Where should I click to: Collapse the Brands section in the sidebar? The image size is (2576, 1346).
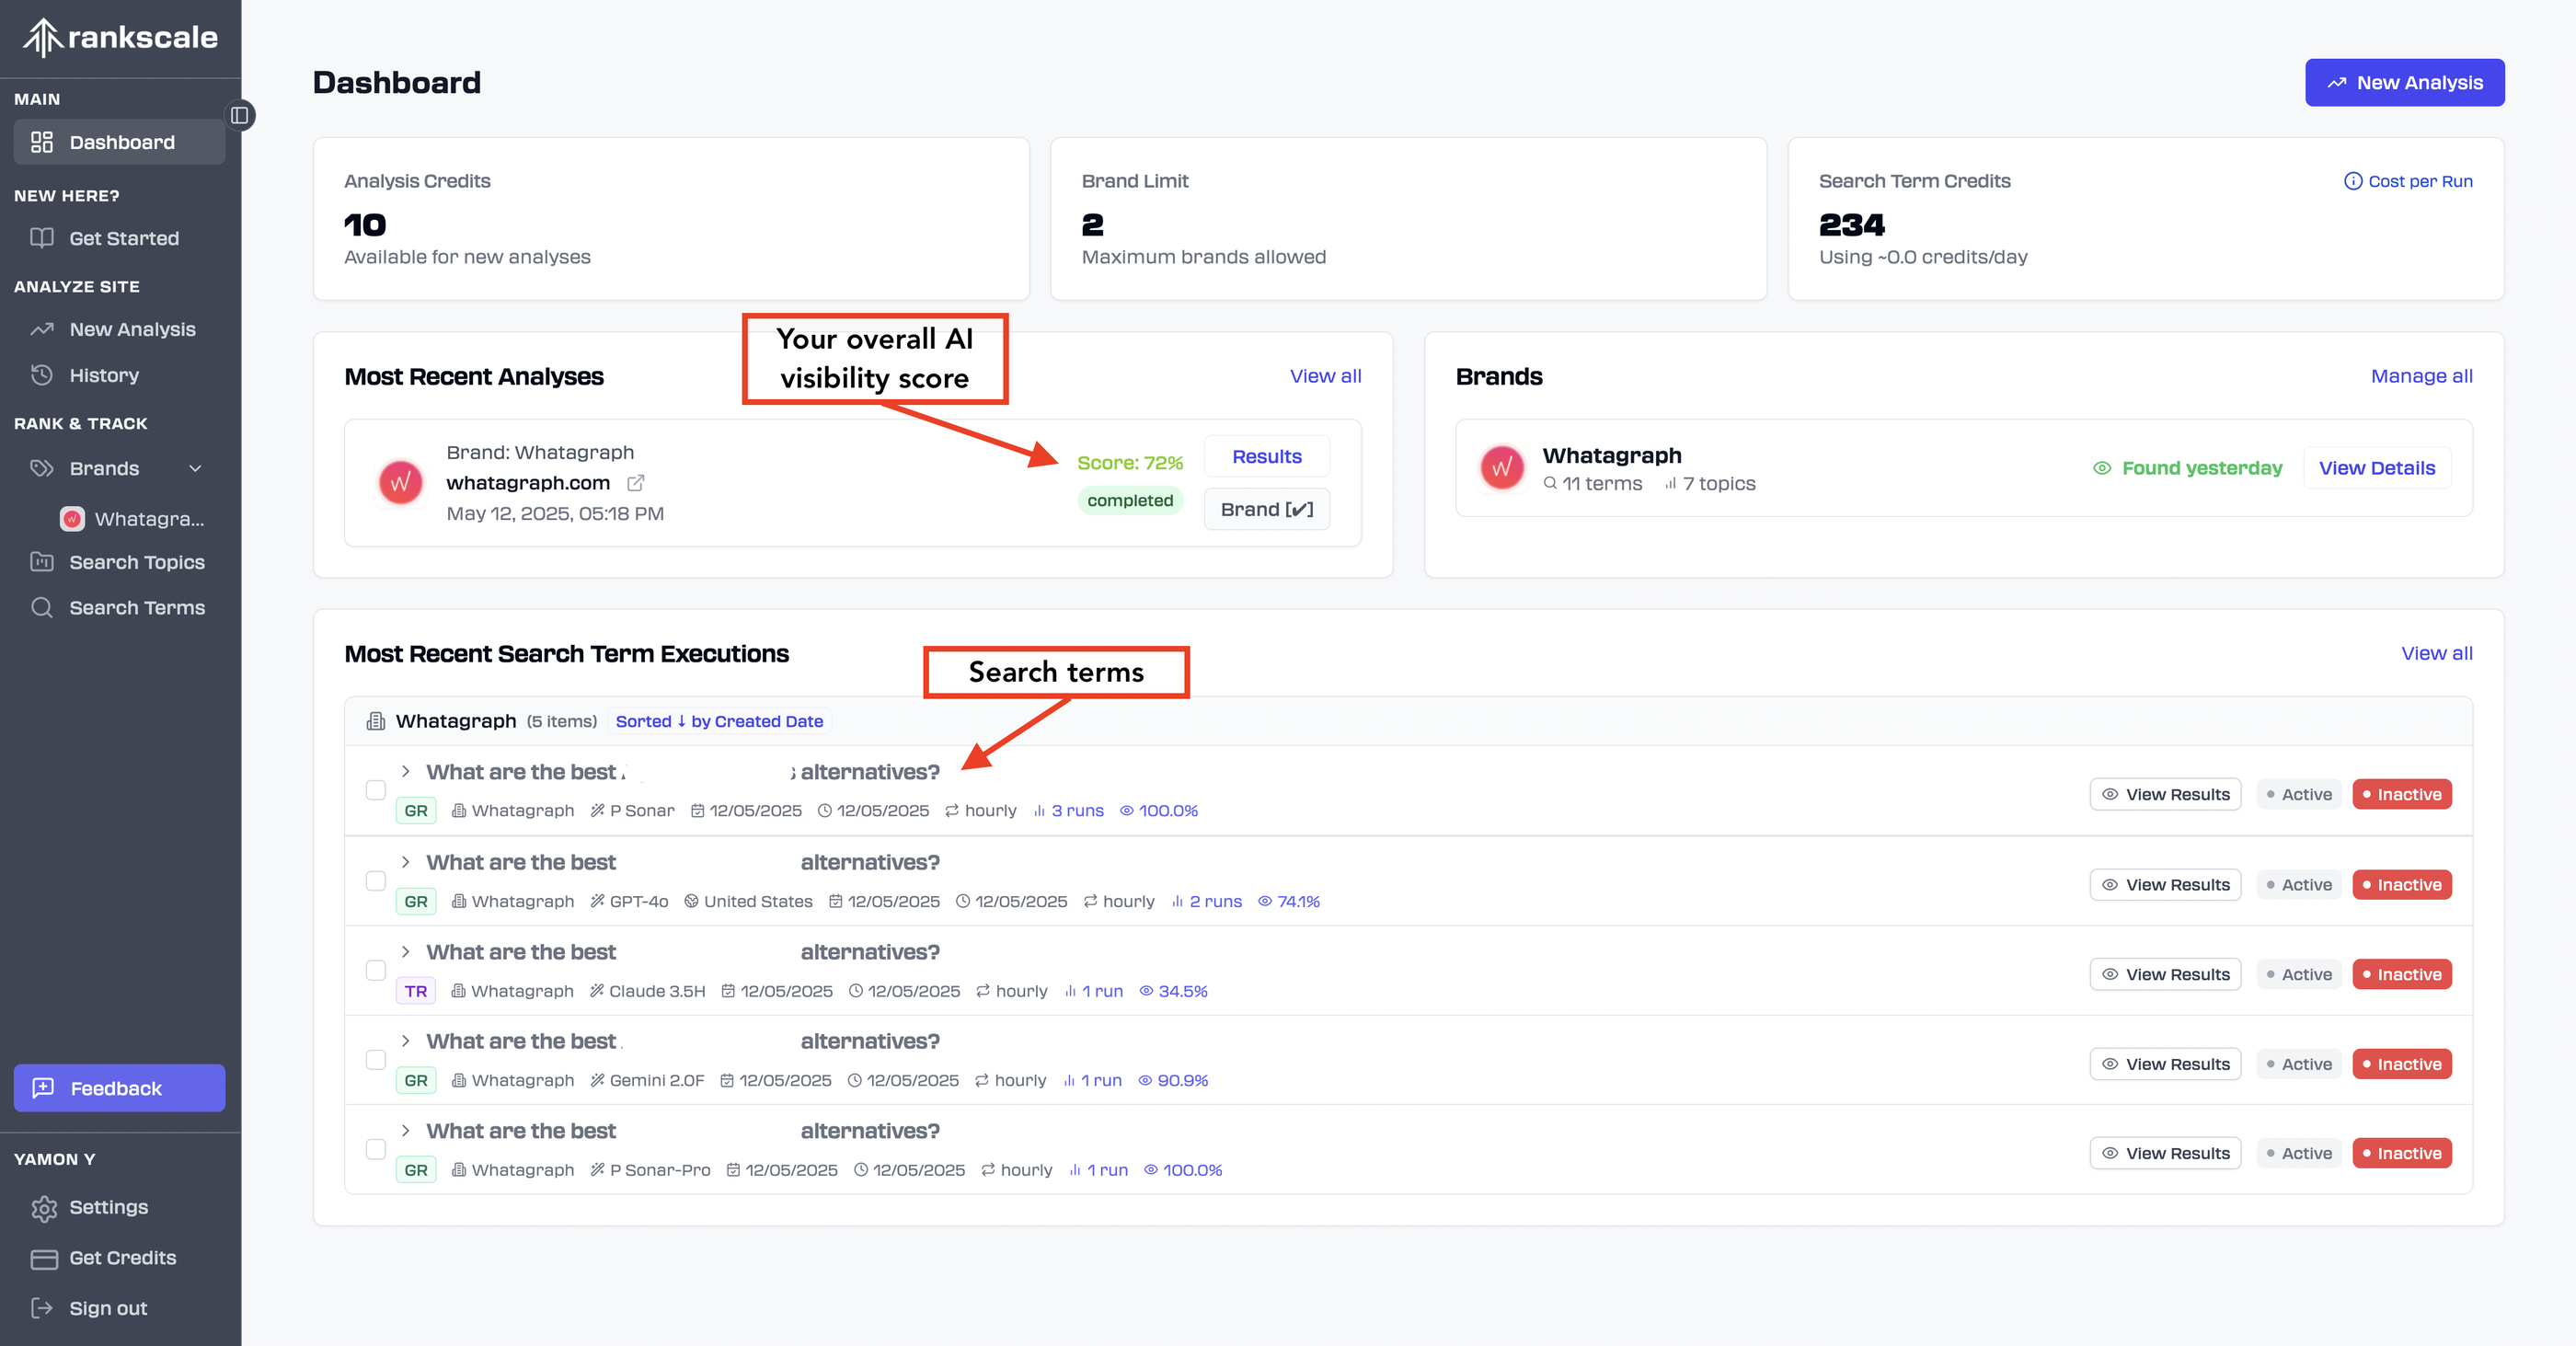[x=194, y=467]
